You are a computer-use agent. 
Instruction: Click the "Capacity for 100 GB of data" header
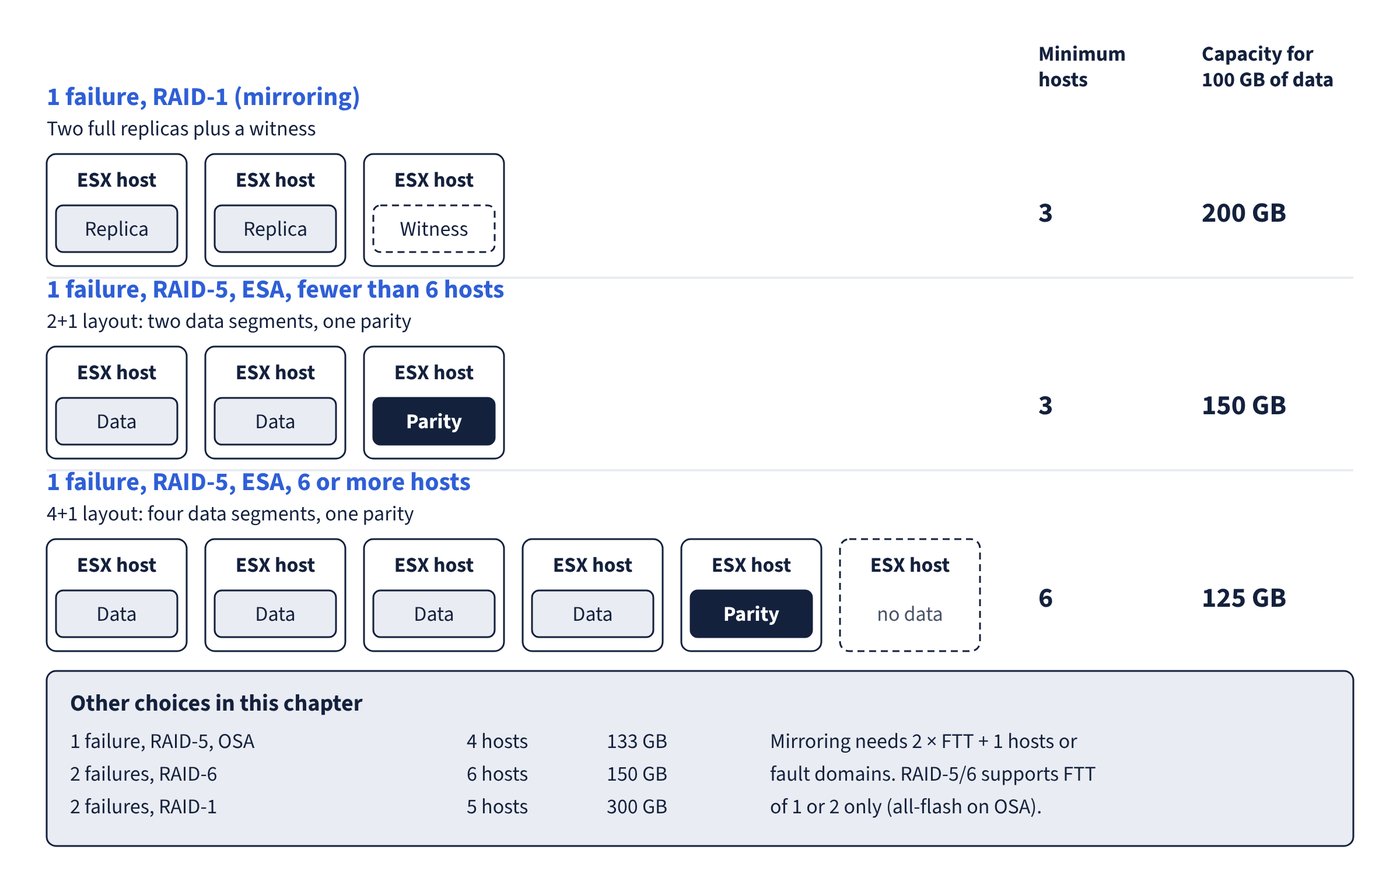coord(1267,67)
